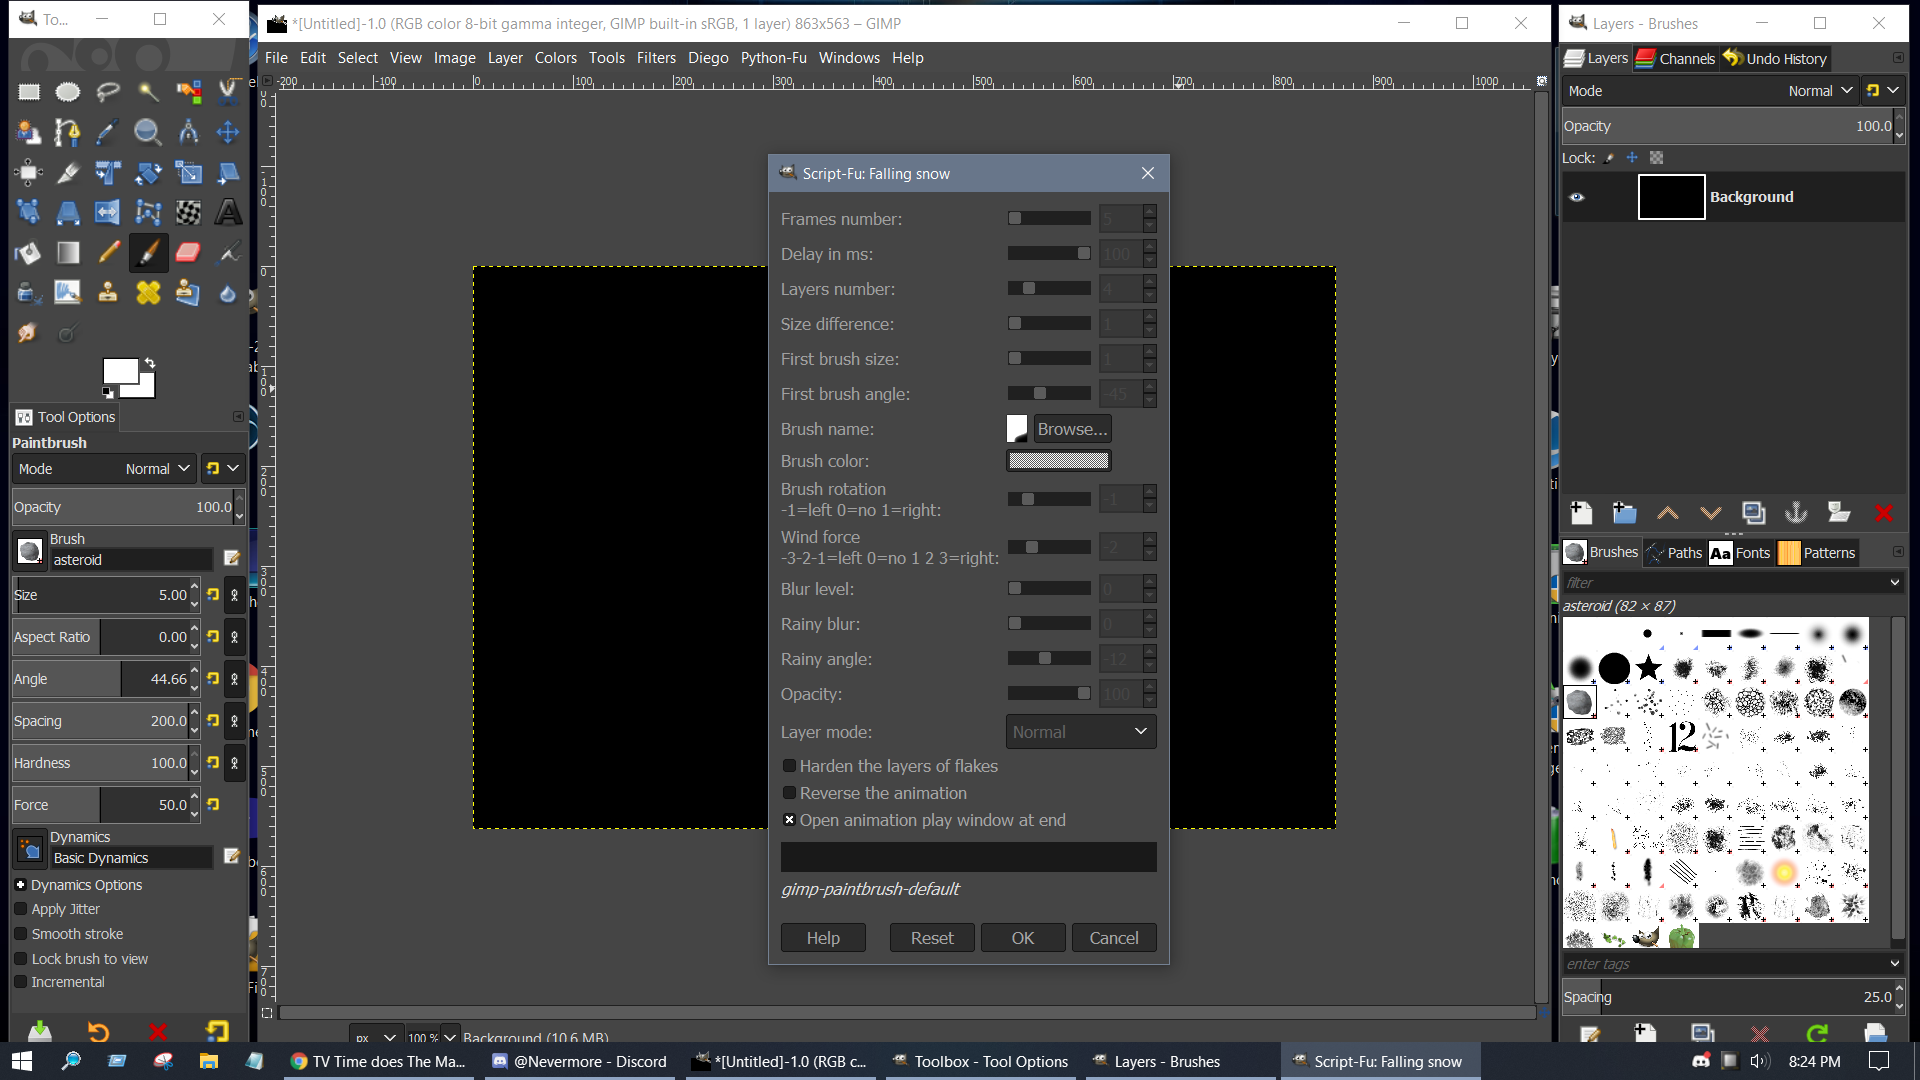Expand the Dynamics Options section
1920x1080 pixels.
[20, 885]
